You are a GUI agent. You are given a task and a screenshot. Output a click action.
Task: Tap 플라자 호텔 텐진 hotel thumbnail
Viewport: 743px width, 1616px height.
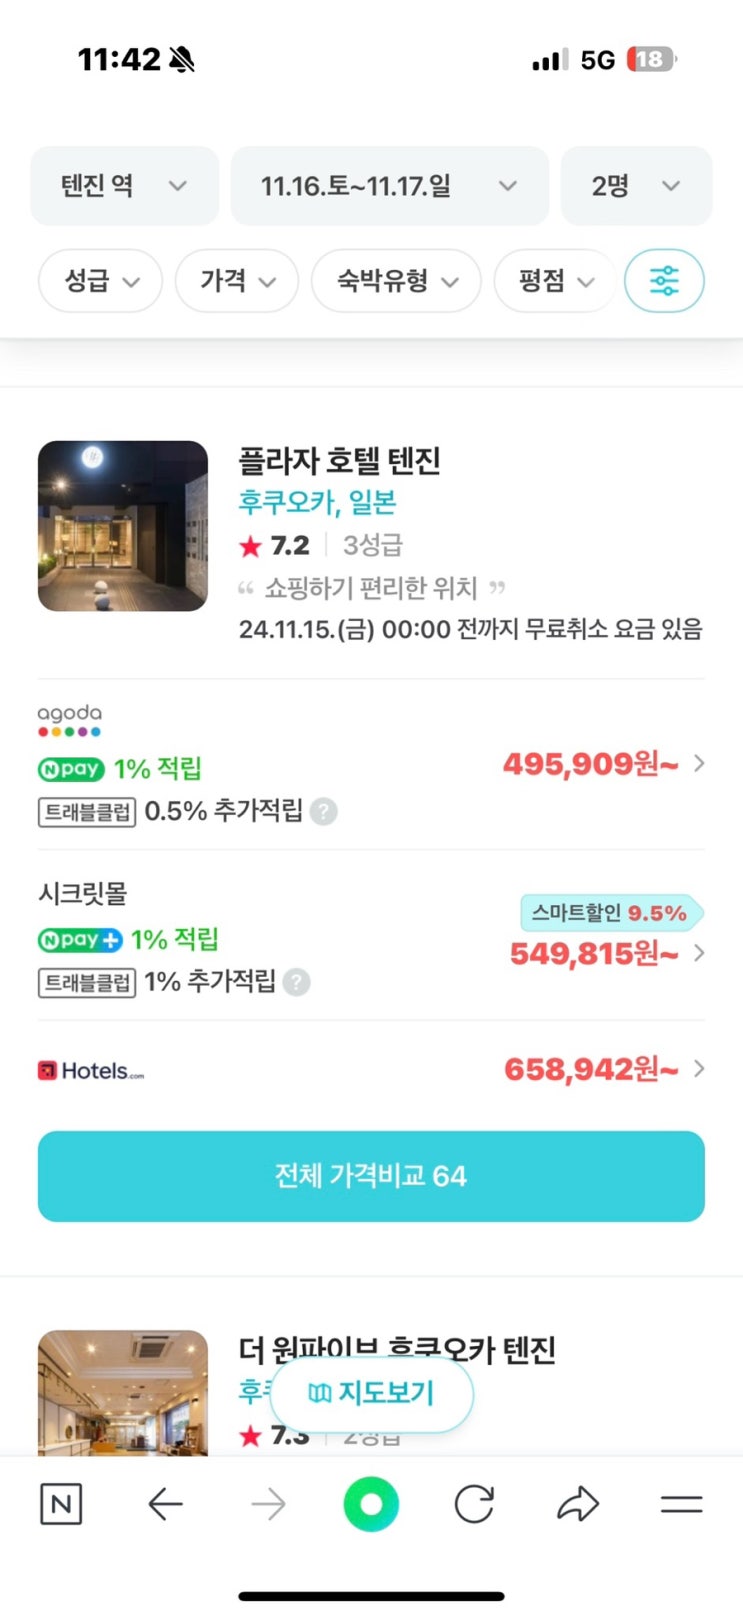coord(123,526)
